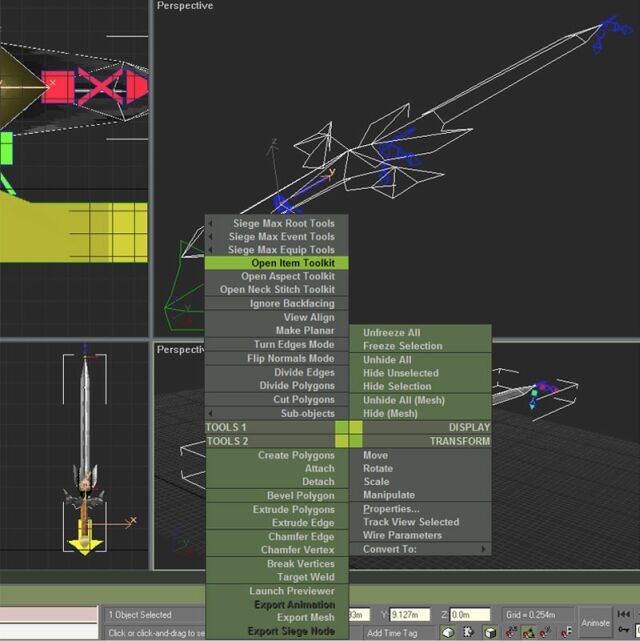Click plain Unhide All entry
640x641 pixels.
421,360
